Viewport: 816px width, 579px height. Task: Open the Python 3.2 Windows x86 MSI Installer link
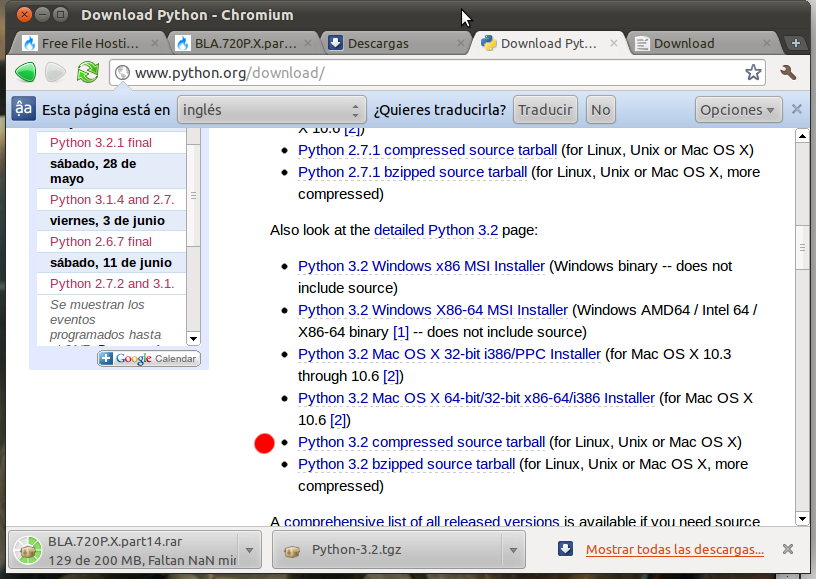422,266
